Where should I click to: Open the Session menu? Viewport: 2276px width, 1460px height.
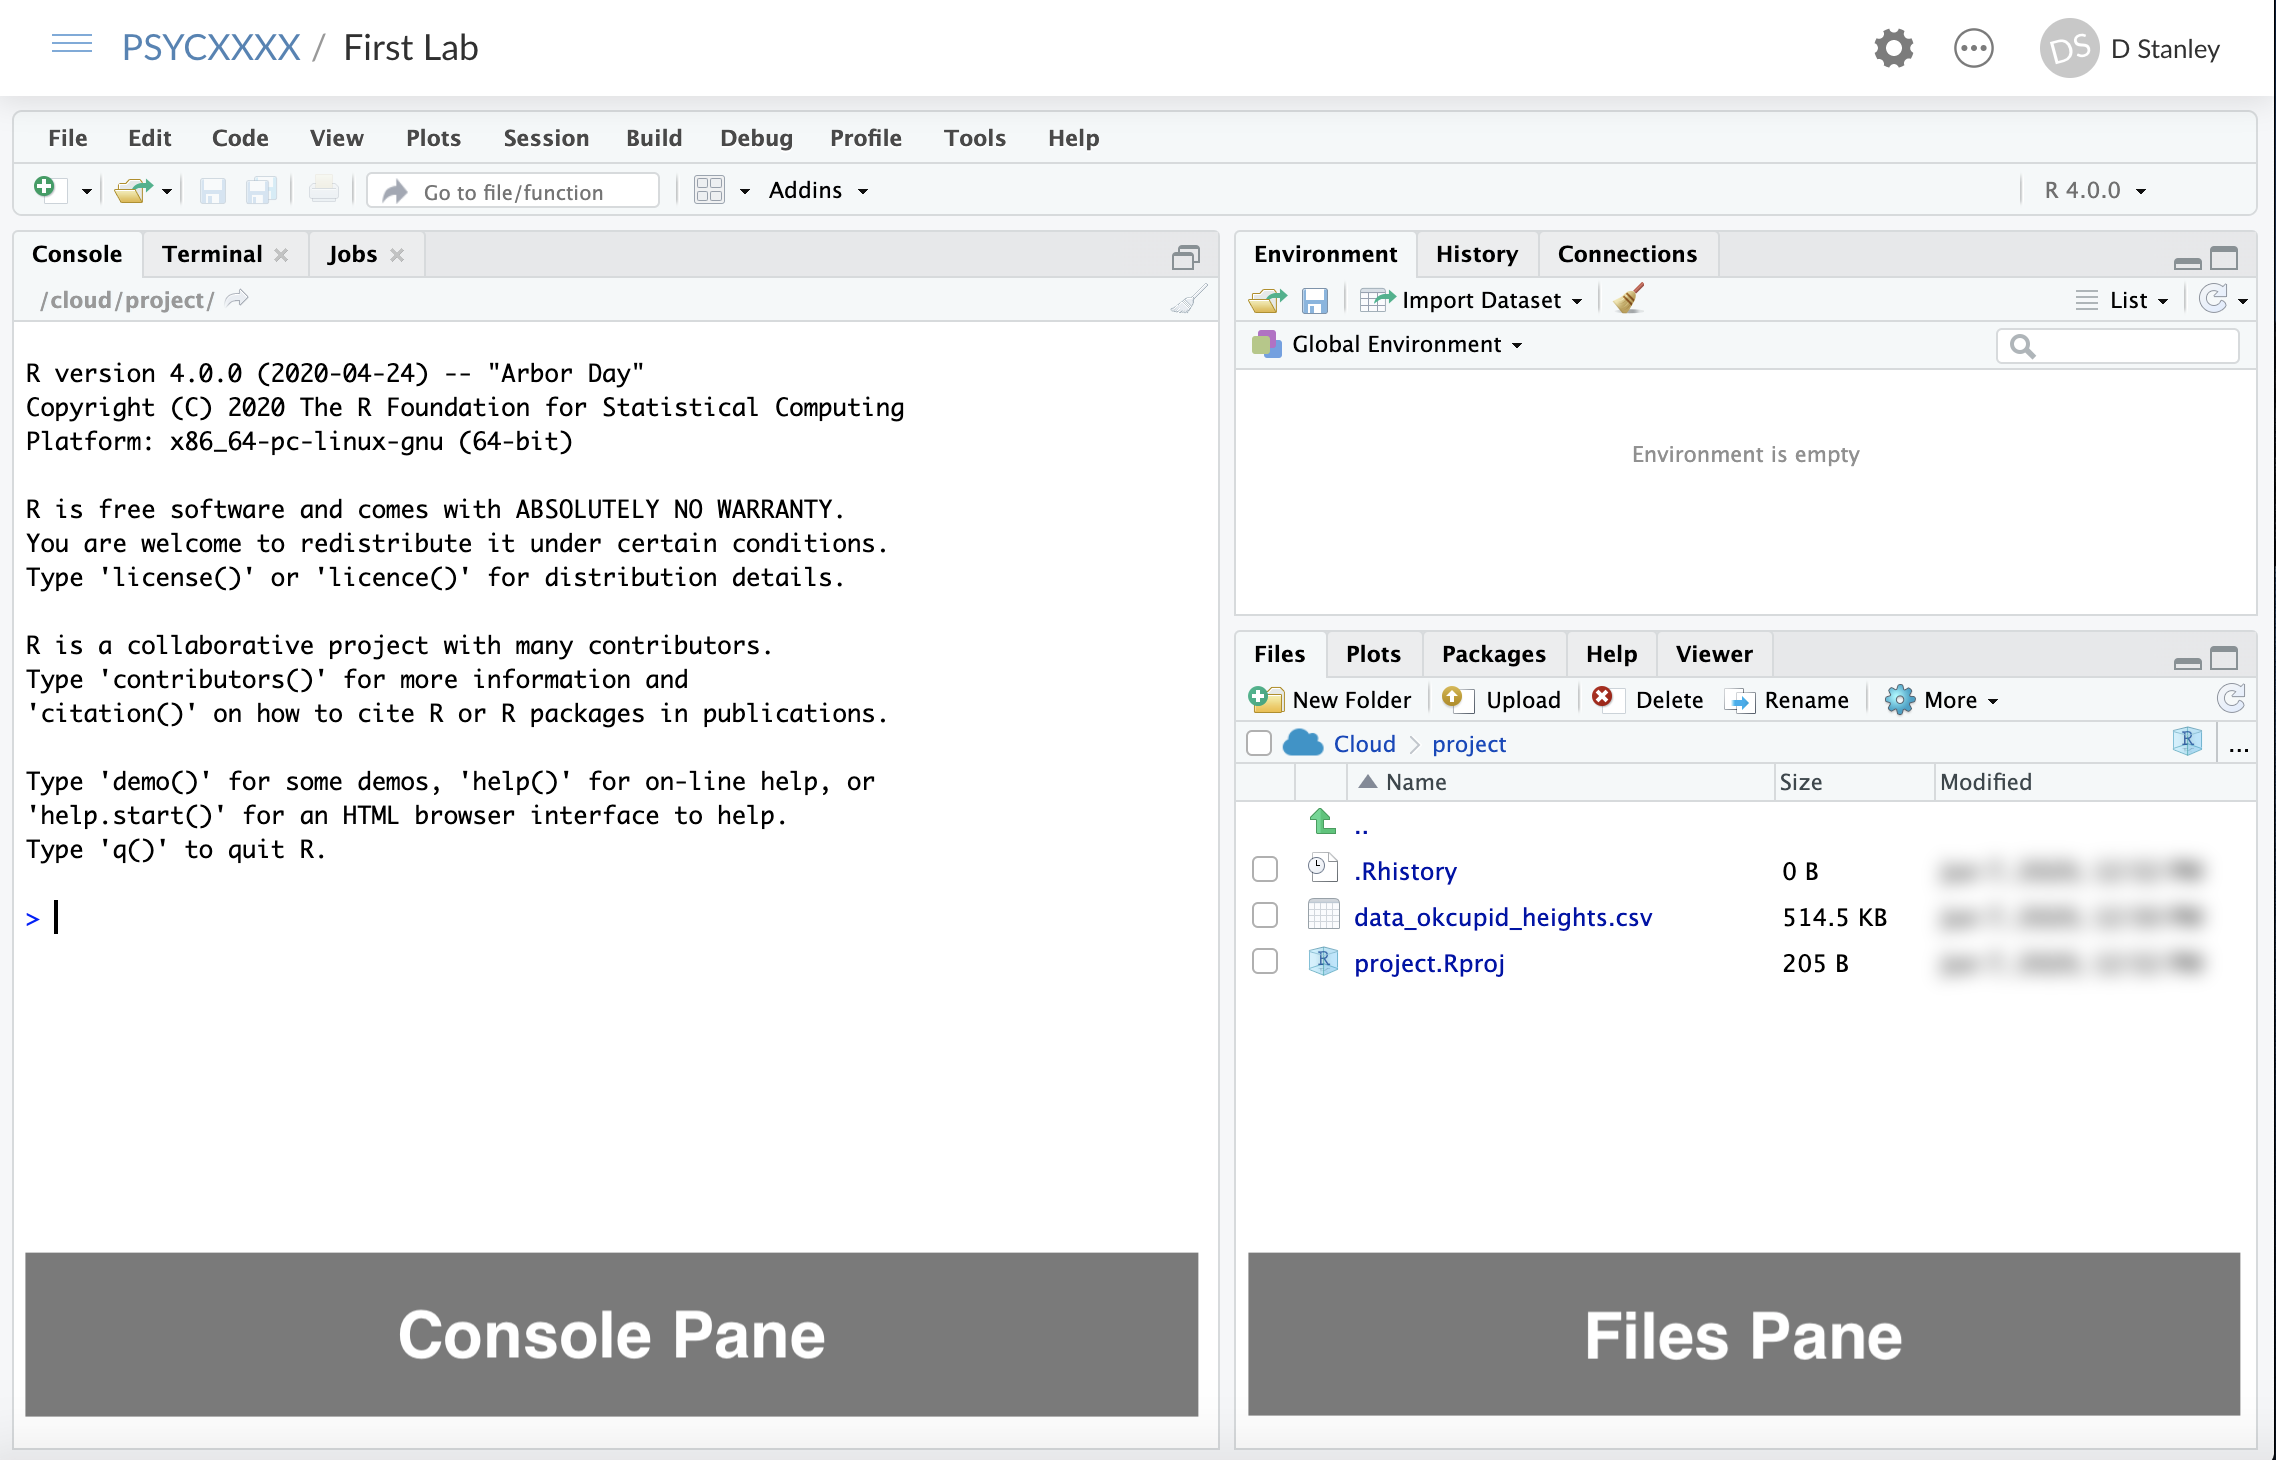tap(546, 138)
